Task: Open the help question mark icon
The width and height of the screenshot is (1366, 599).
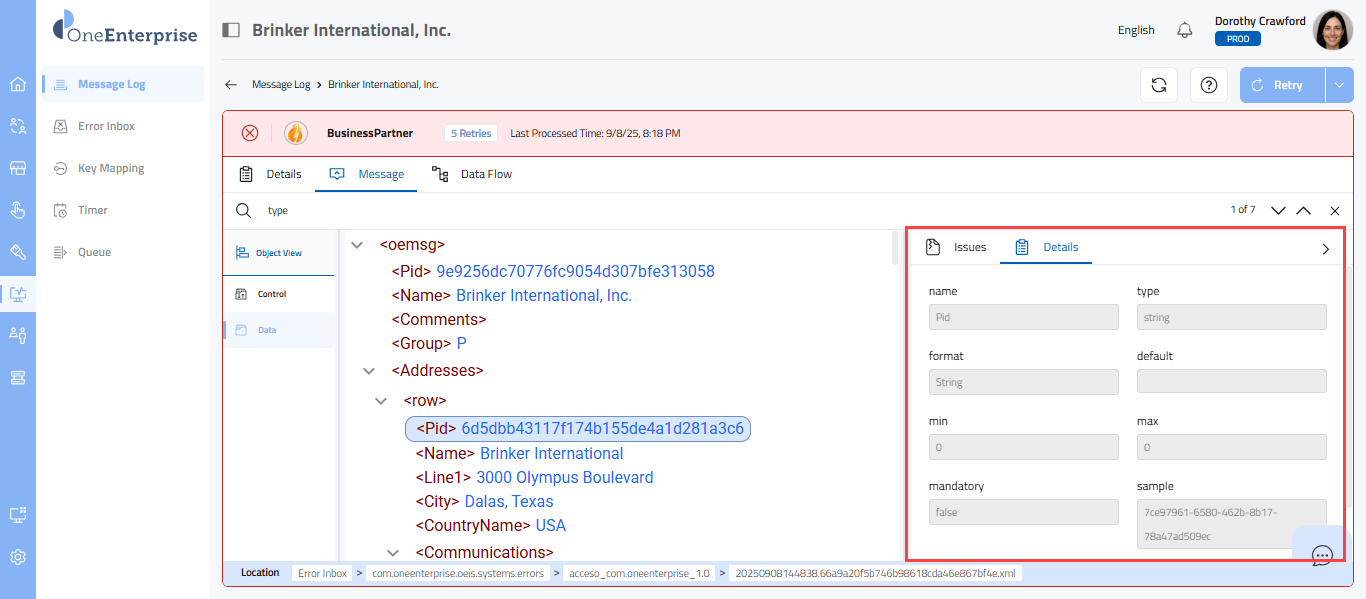Action: 1208,85
